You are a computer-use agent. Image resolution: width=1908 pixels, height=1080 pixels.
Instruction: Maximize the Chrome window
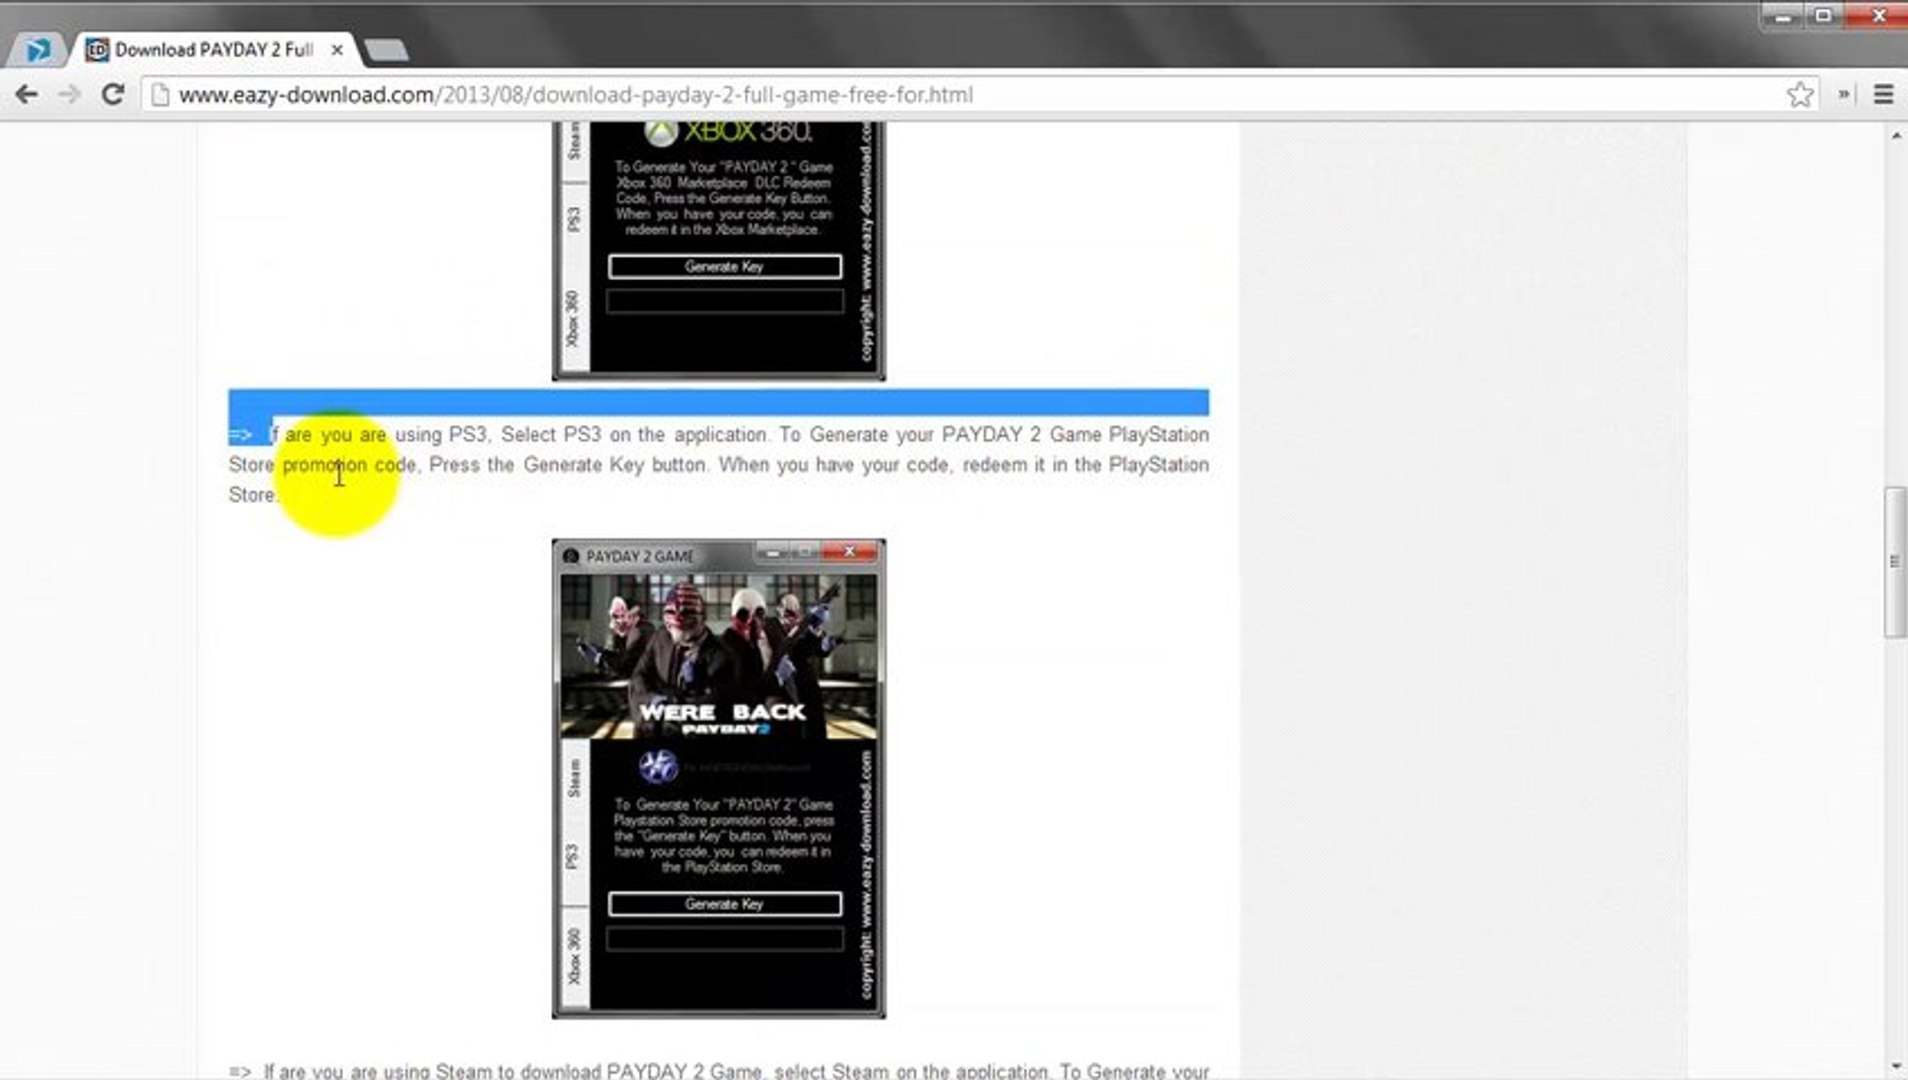tap(1822, 15)
